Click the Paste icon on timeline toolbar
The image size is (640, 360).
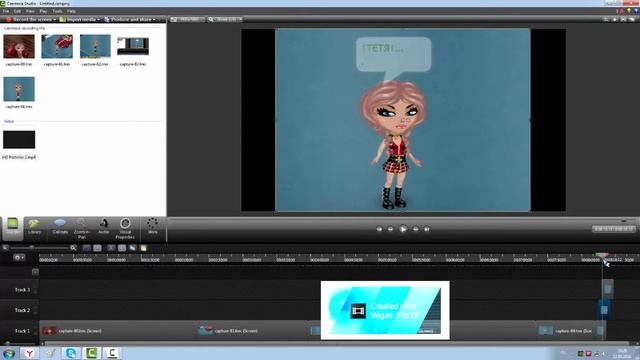coord(143,248)
